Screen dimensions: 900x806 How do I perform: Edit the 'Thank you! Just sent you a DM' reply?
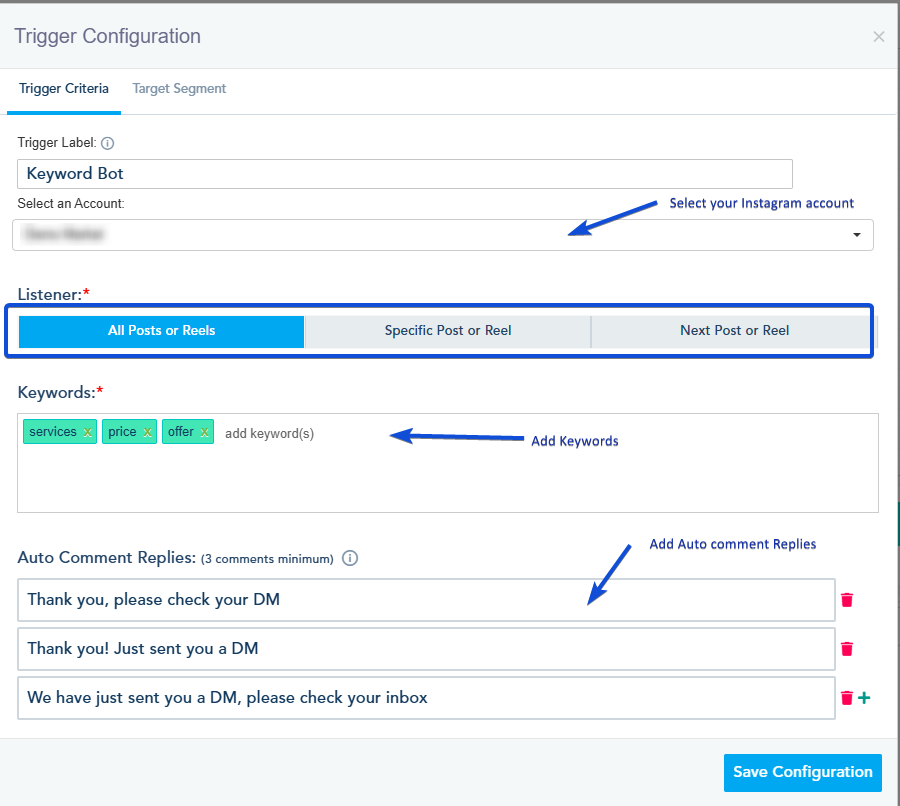tap(426, 649)
